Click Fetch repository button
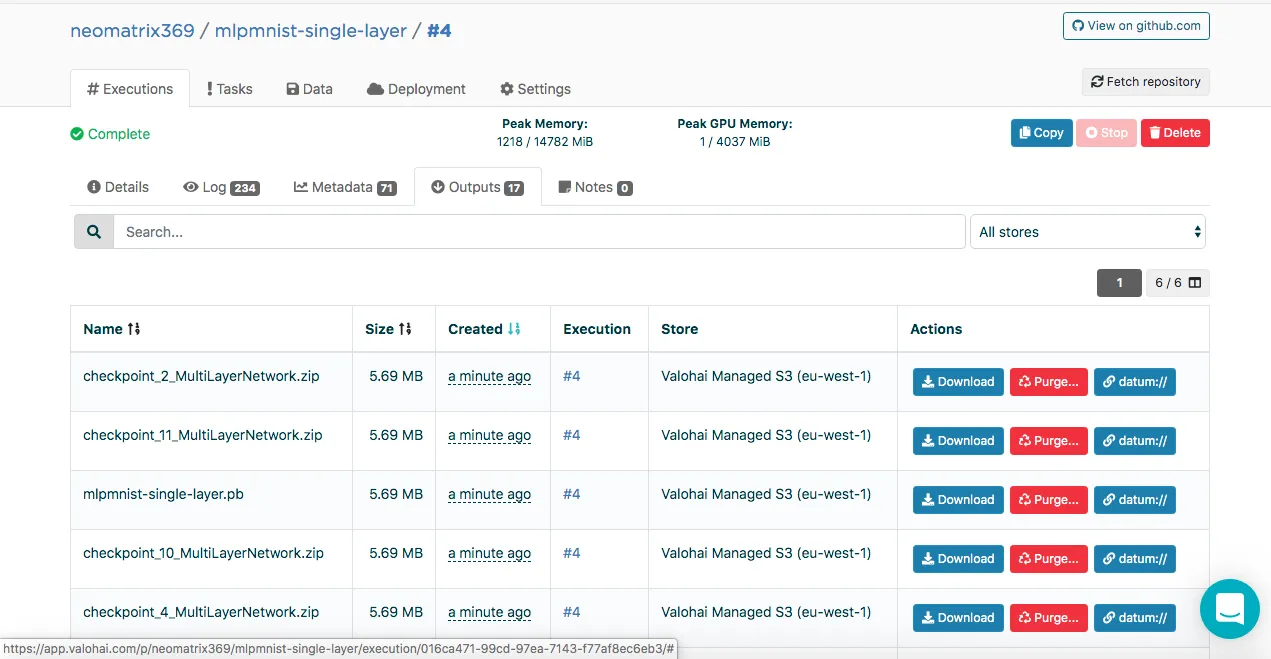Image resolution: width=1271 pixels, height=659 pixels. (x=1146, y=82)
